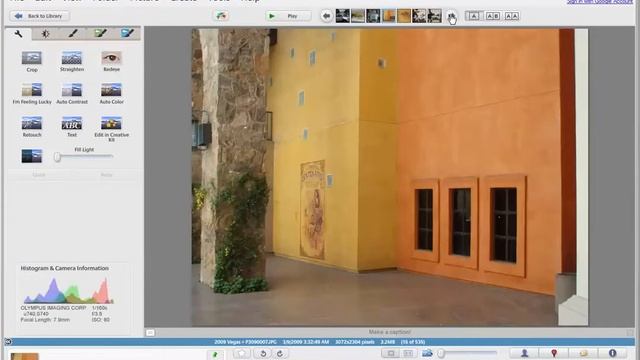Toggle caption visibility icon

pos(150,333)
